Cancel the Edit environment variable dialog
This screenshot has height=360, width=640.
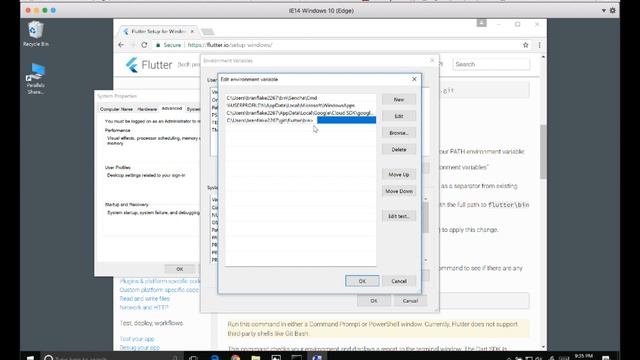pyautogui.click(x=399, y=281)
